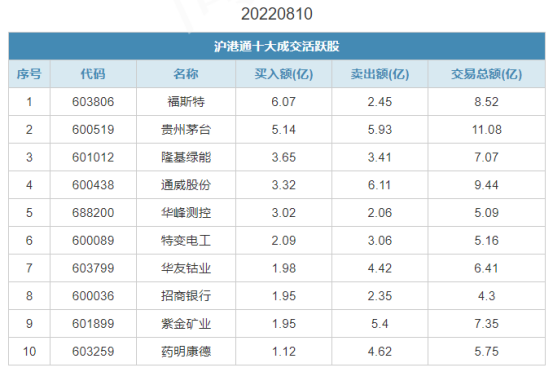Click stock name 福斯特
This screenshot has width=554, height=372.
click(186, 102)
